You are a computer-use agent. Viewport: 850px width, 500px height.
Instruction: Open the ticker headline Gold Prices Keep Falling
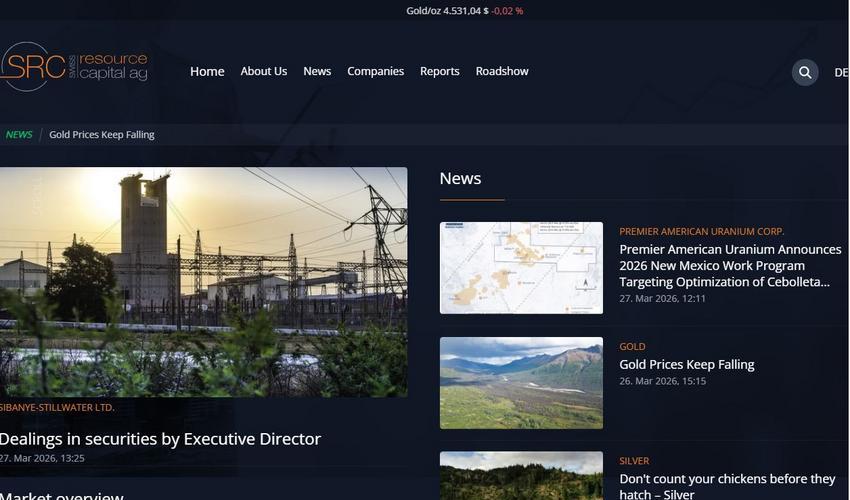[102, 134]
